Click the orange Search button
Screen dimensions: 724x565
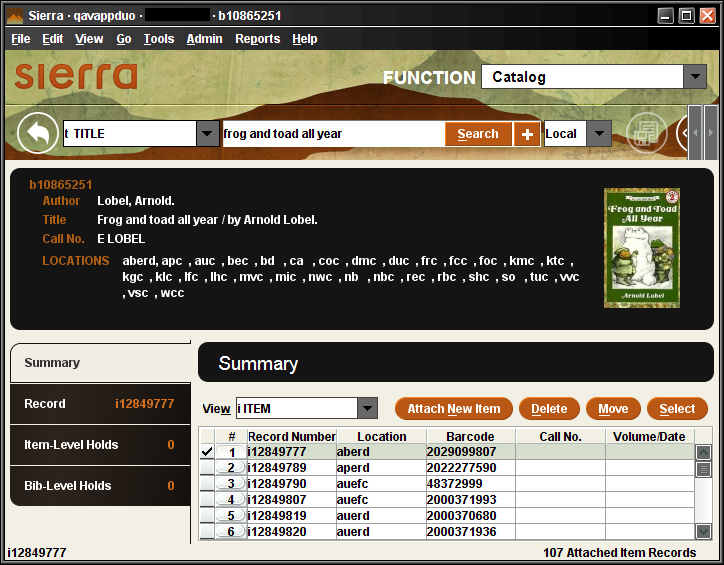(x=478, y=134)
